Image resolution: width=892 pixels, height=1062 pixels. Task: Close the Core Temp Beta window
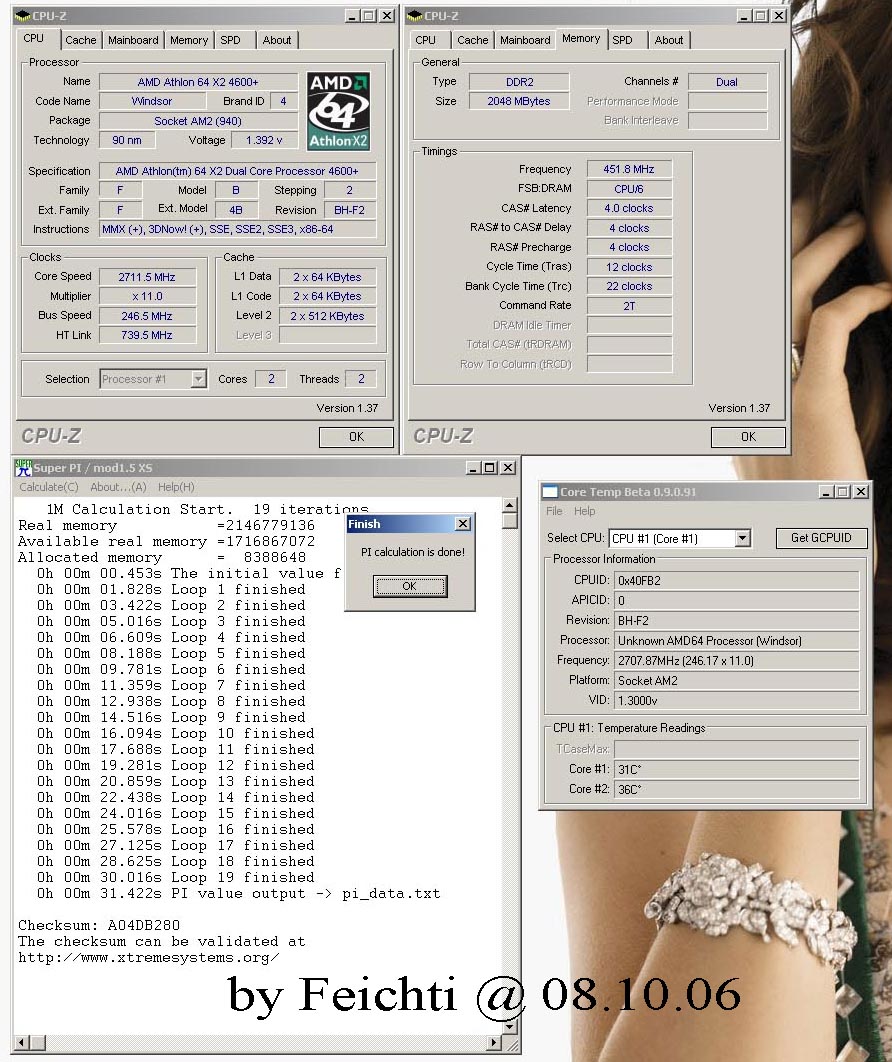coord(860,492)
